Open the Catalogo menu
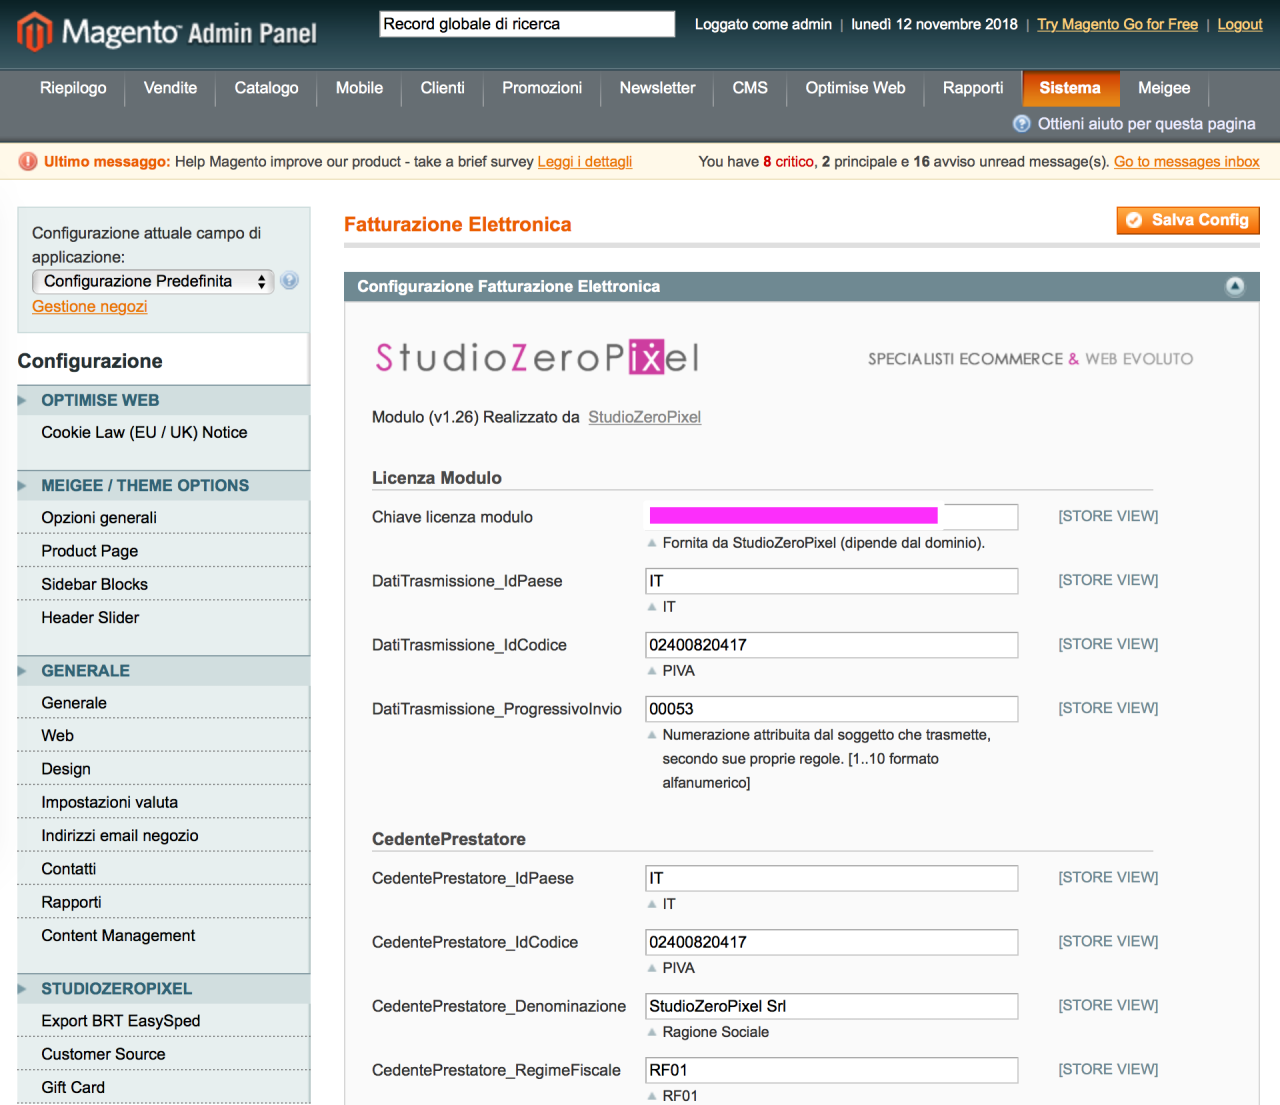Screen dimensions: 1280x1105 [x=266, y=88]
